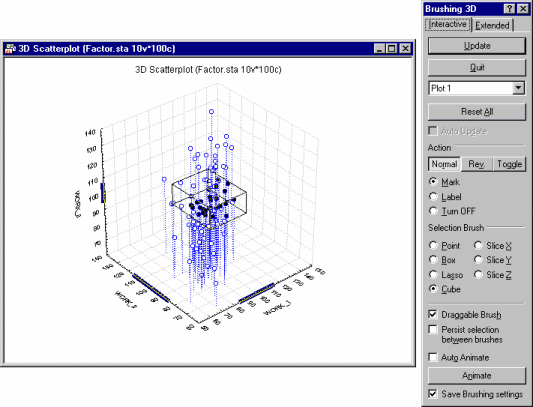
Task: Select the Label radio option
Action: point(445,197)
